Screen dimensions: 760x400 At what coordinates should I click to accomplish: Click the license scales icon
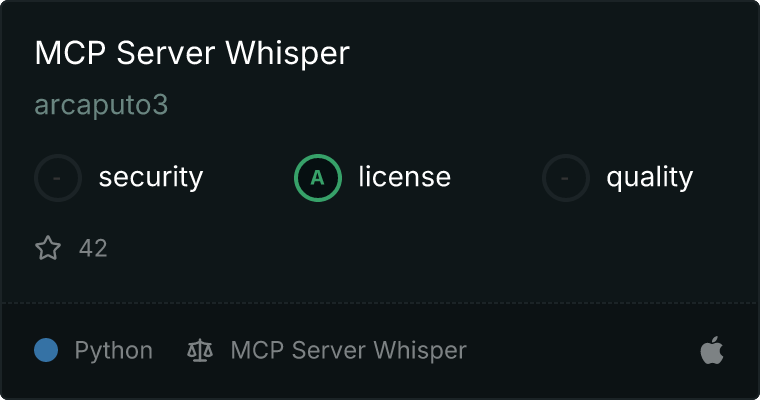[200, 350]
